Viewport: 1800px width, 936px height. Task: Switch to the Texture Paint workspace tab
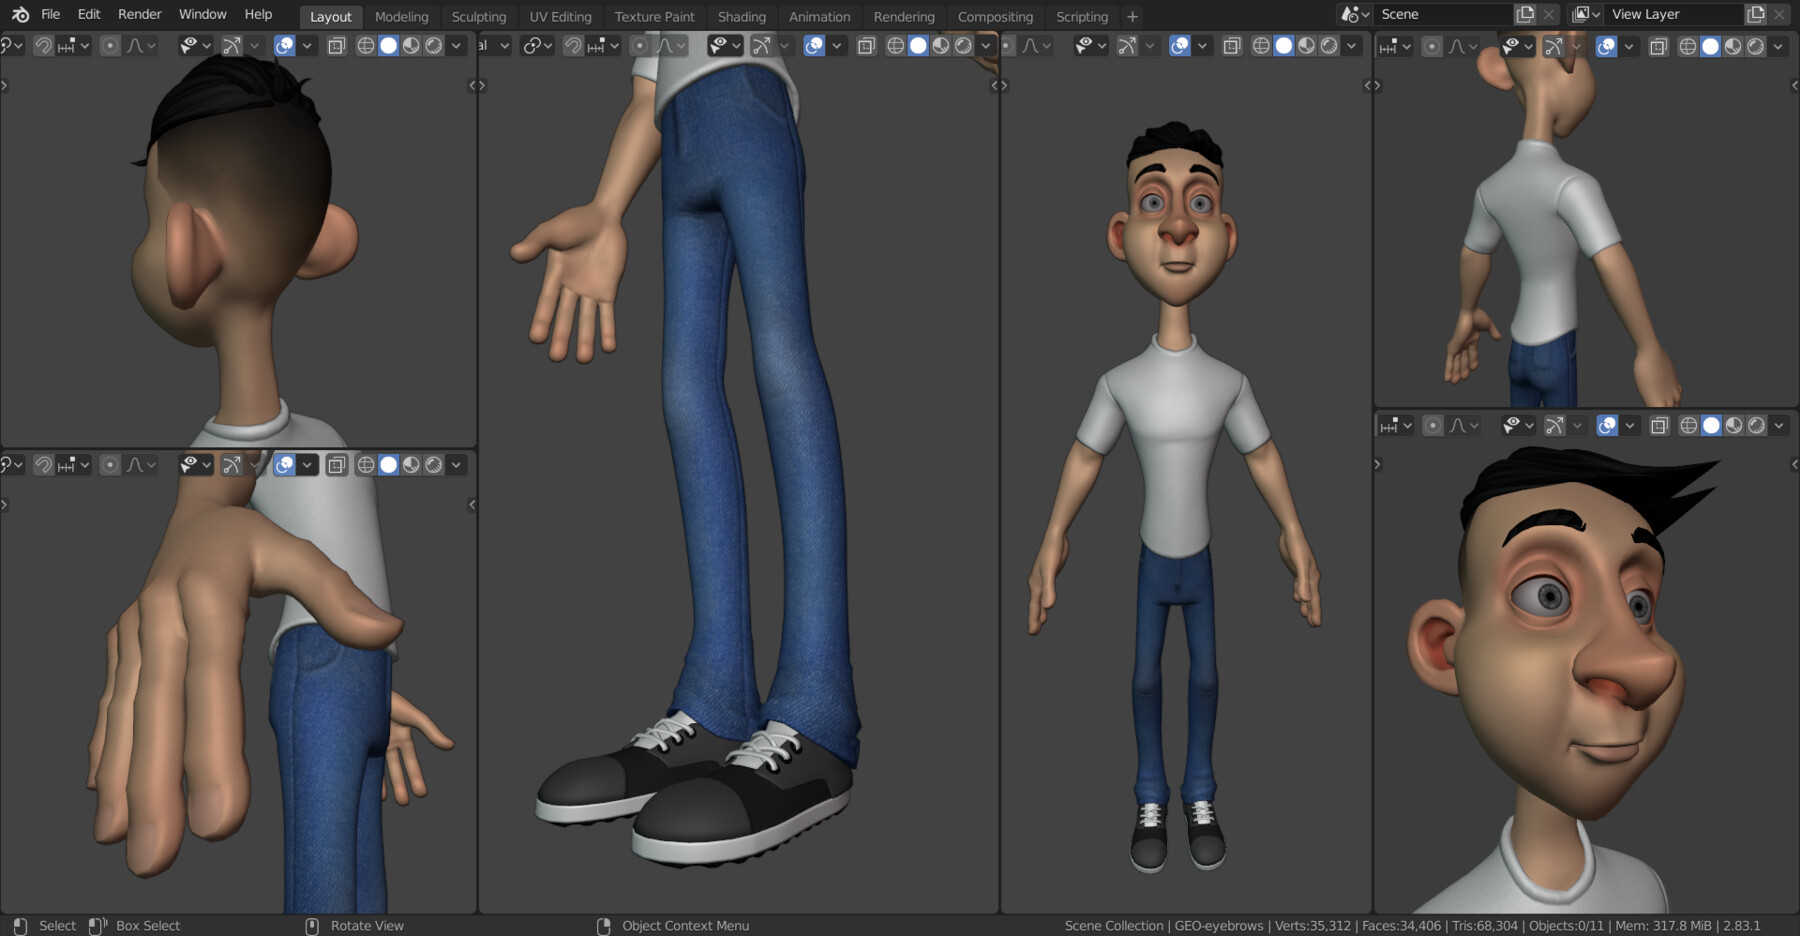click(x=654, y=17)
